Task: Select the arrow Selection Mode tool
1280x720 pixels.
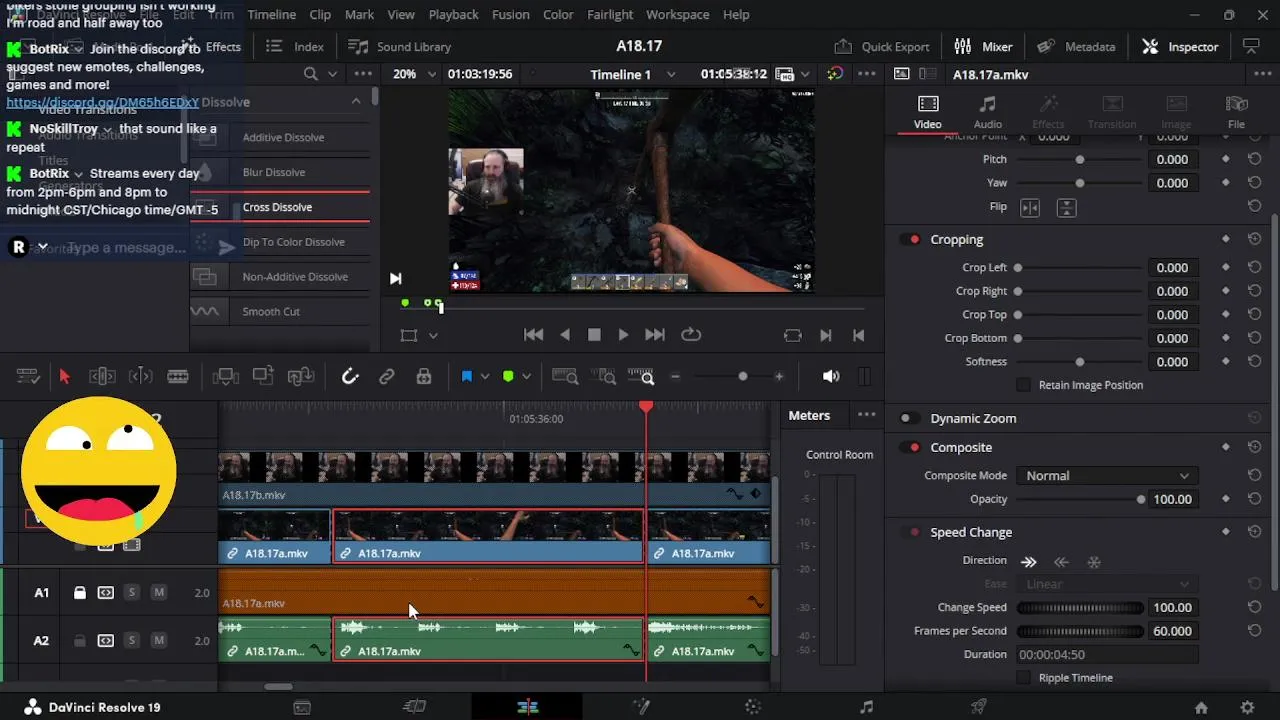Action: [x=64, y=377]
